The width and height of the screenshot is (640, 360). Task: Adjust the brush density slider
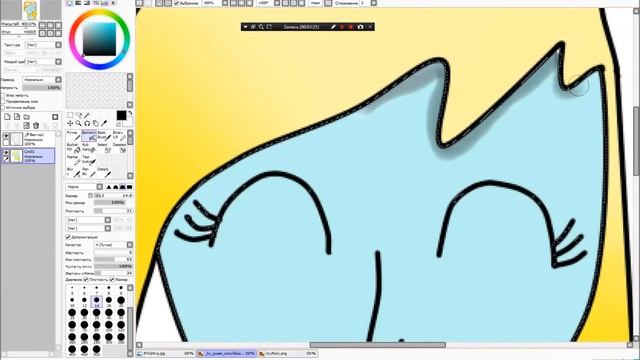tap(113, 211)
